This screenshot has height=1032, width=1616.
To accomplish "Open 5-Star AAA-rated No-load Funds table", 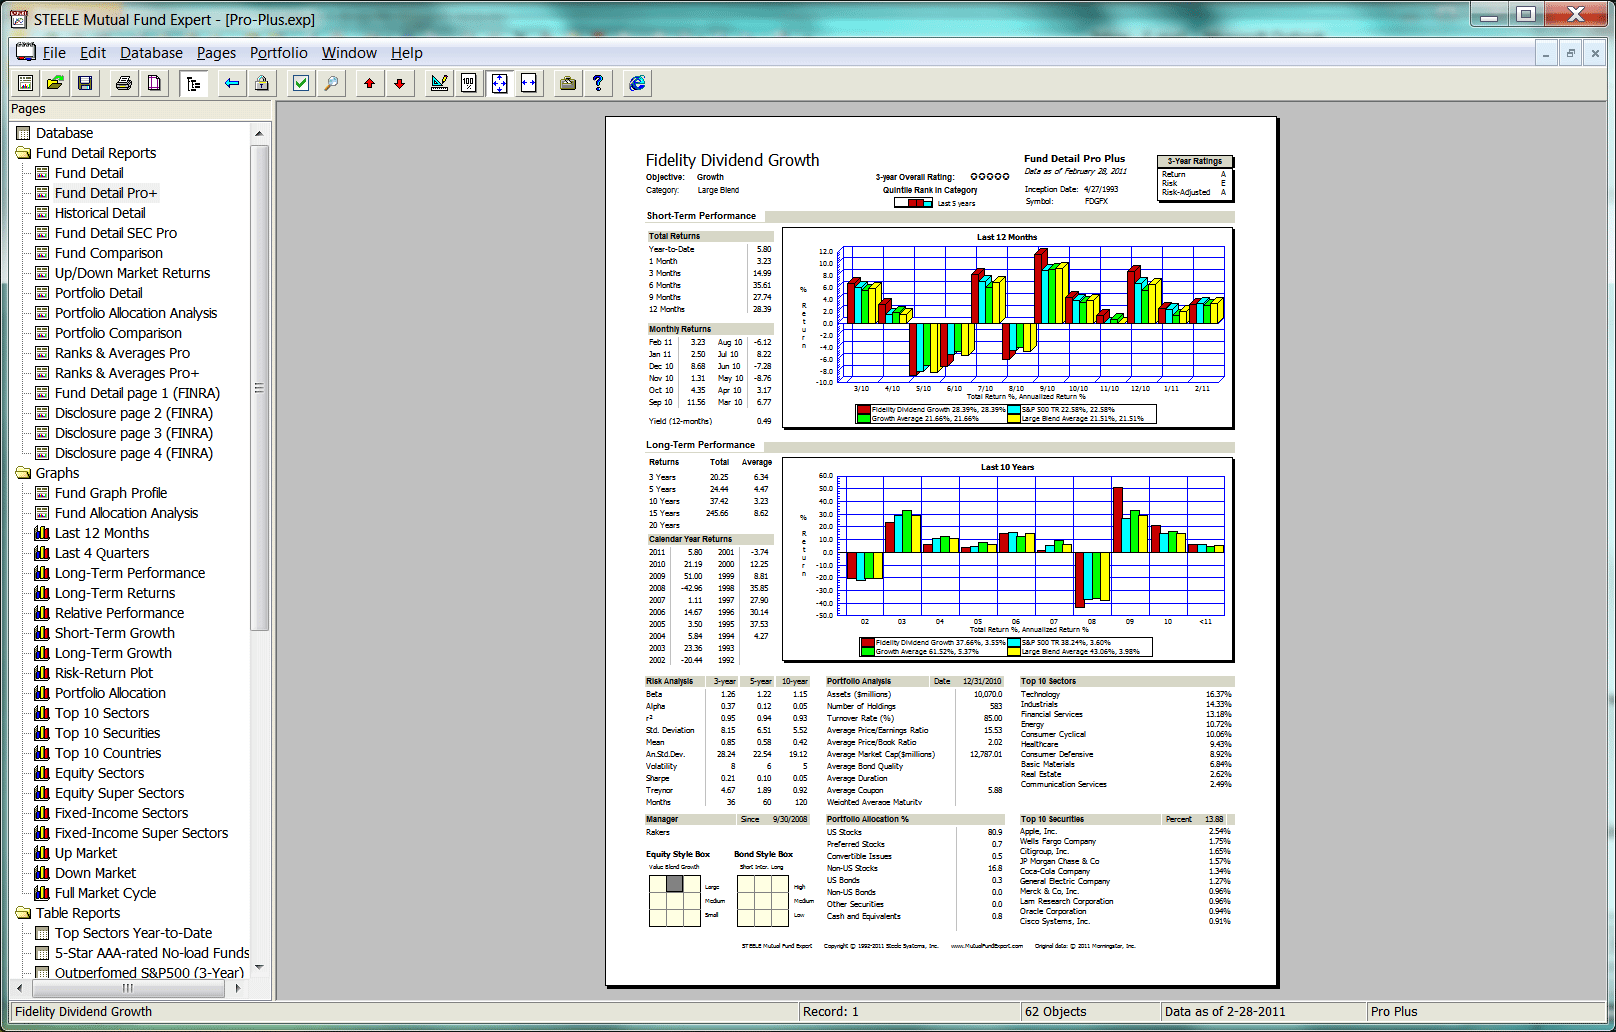I will tap(152, 953).
